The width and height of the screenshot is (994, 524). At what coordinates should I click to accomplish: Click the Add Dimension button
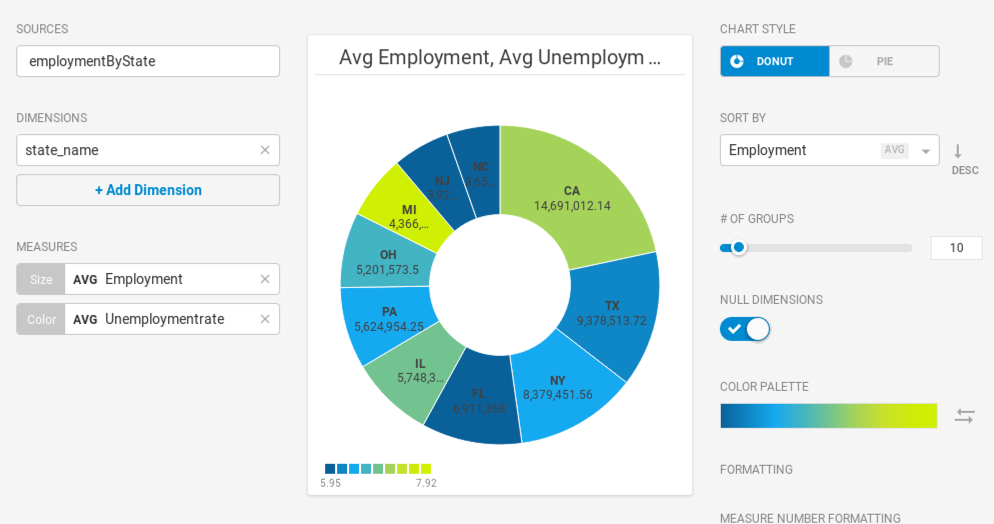point(148,190)
